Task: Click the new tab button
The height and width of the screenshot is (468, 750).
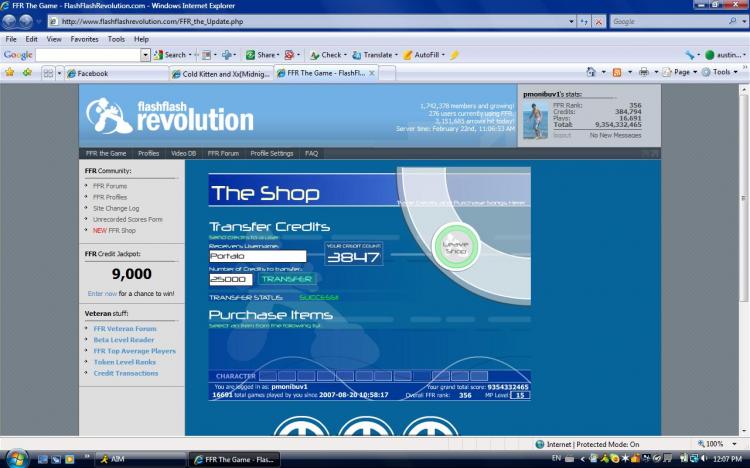Action: (x=387, y=74)
